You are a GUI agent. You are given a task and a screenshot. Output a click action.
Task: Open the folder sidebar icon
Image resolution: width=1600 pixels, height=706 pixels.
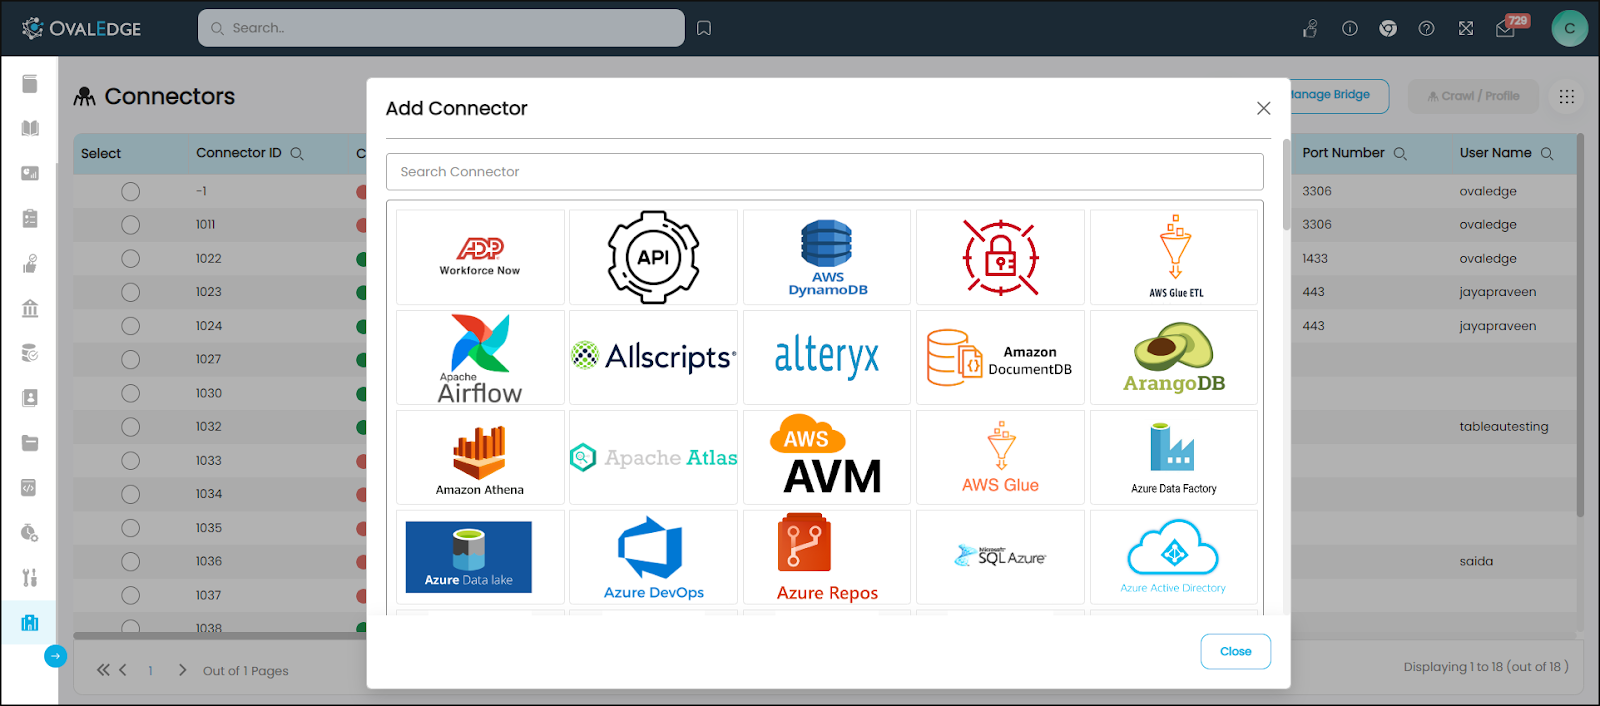30,443
